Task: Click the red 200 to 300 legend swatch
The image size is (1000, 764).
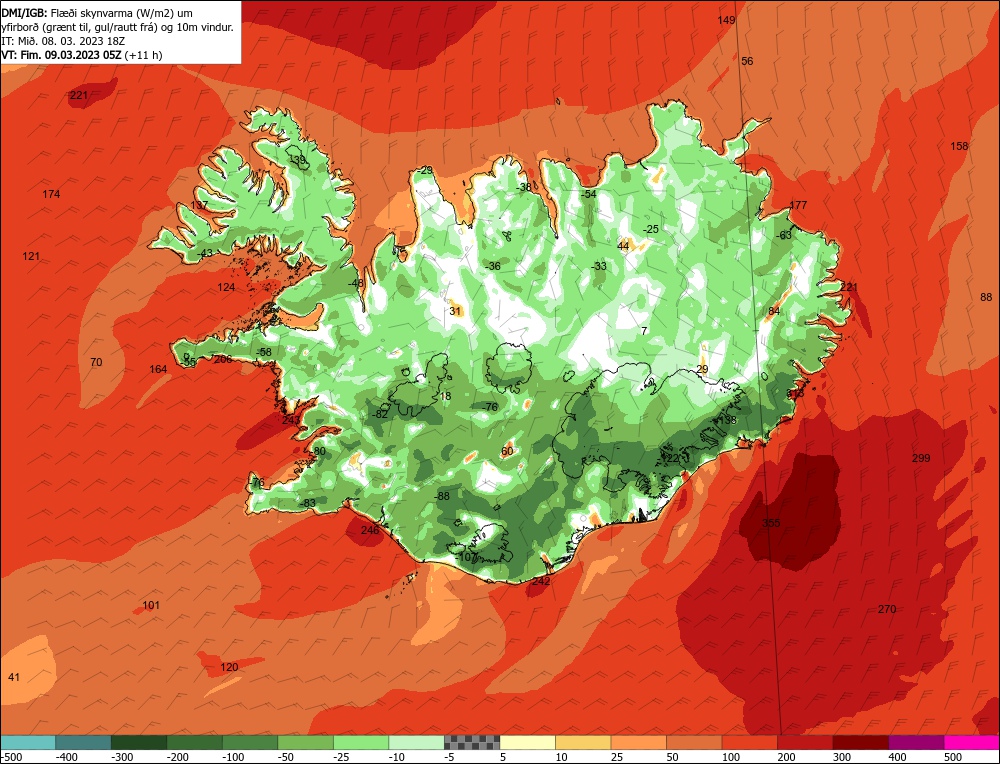Action: coord(805,742)
